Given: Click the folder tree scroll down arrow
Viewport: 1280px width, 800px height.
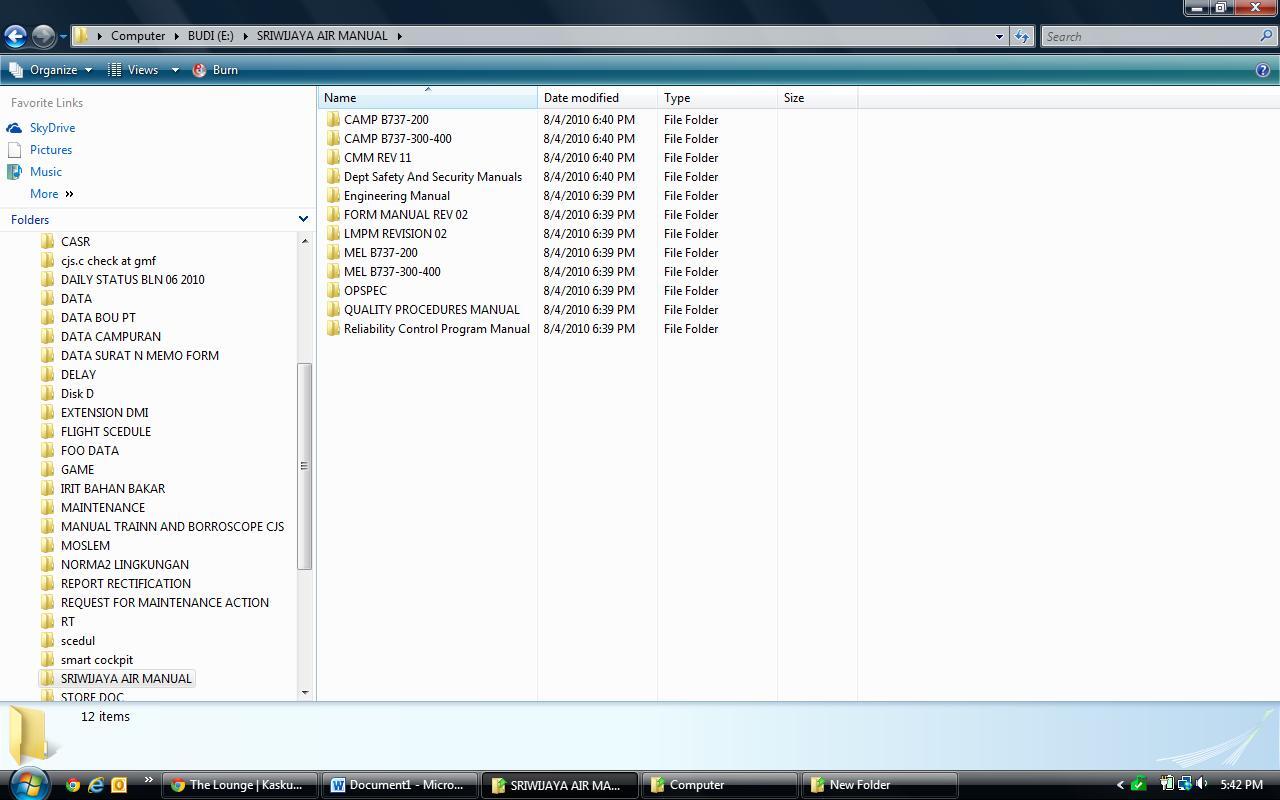Looking at the screenshot, I should coord(305,692).
